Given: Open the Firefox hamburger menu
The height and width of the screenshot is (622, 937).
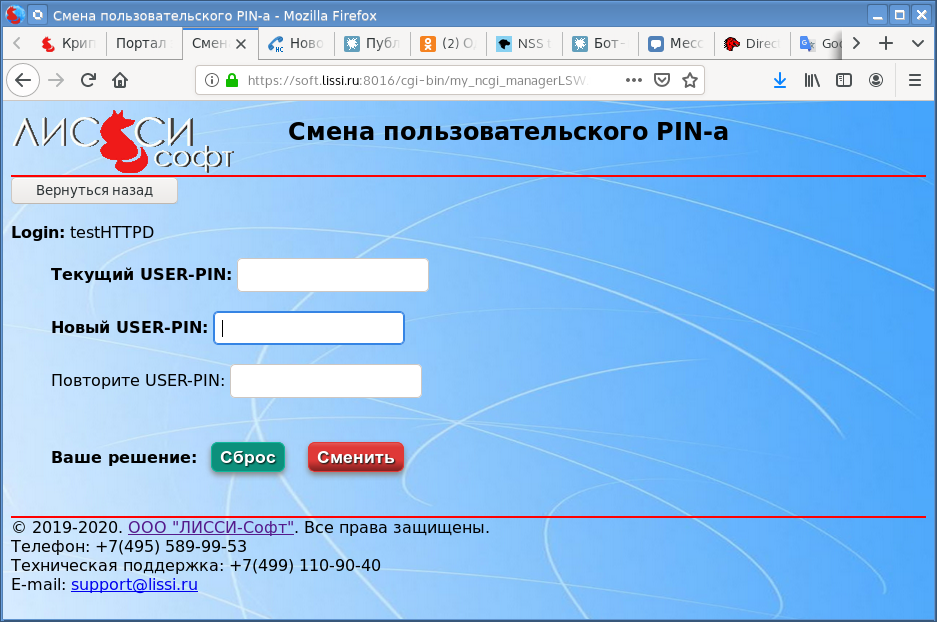Looking at the screenshot, I should point(914,80).
